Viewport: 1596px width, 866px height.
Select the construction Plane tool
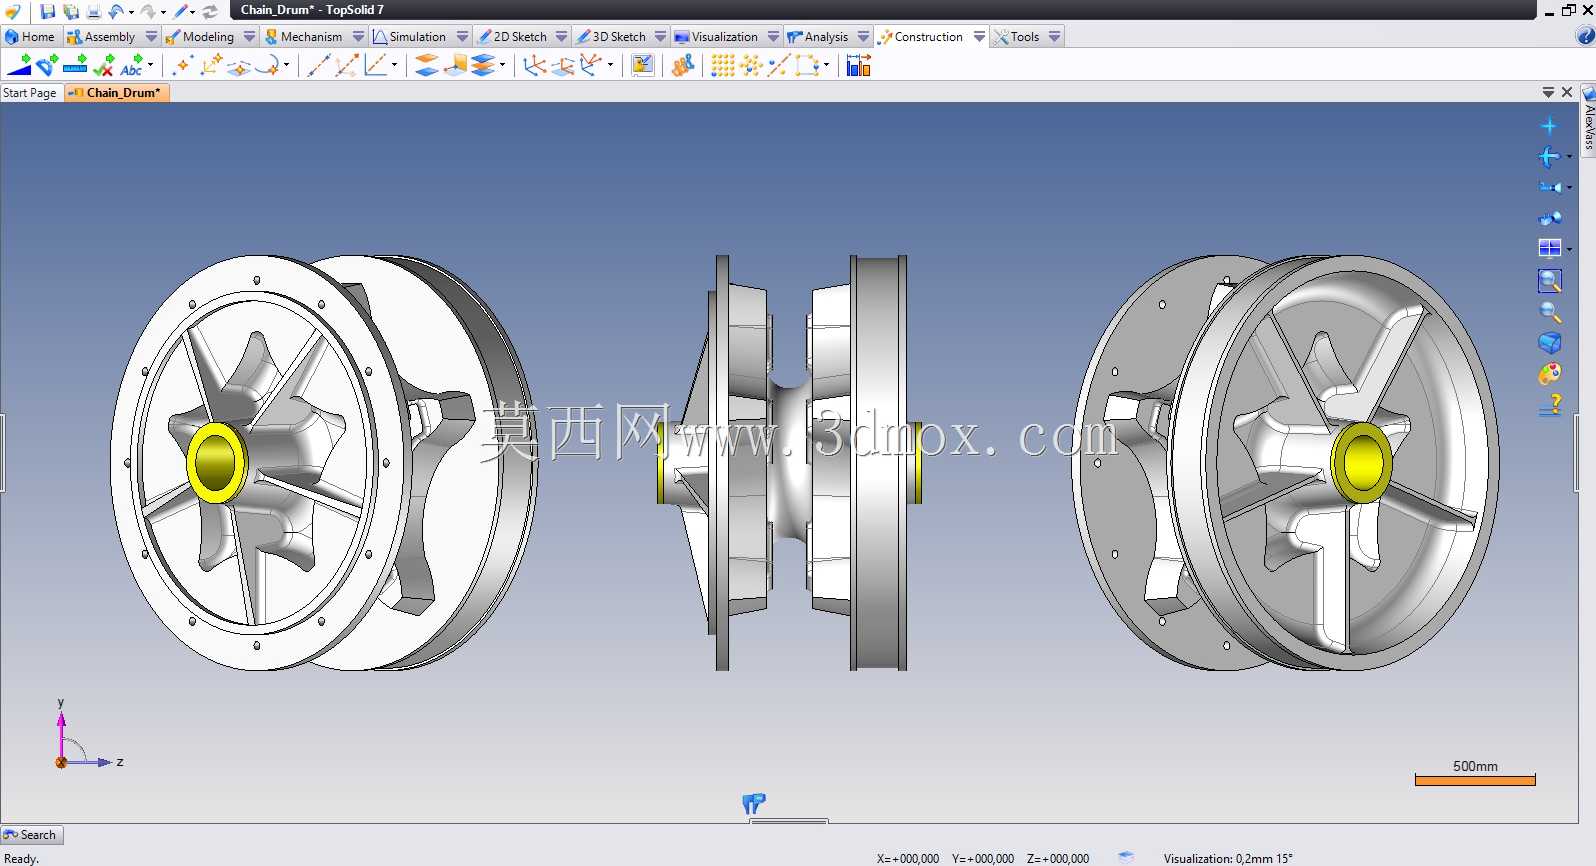click(427, 66)
